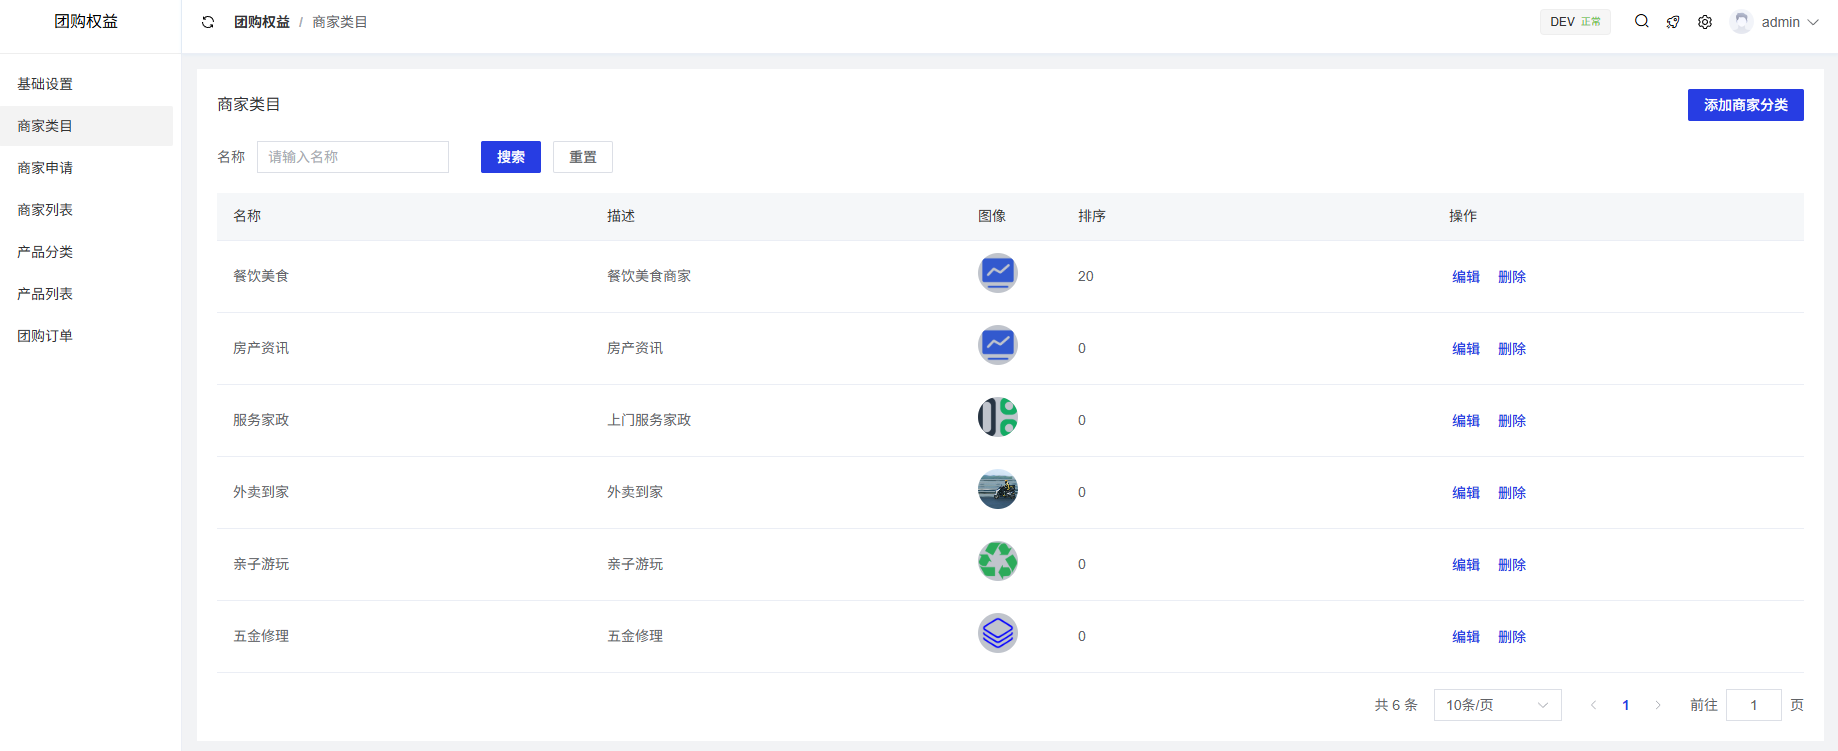Click the rocket icon in header
Viewport: 1838px width, 751px height.
pos(1673,22)
